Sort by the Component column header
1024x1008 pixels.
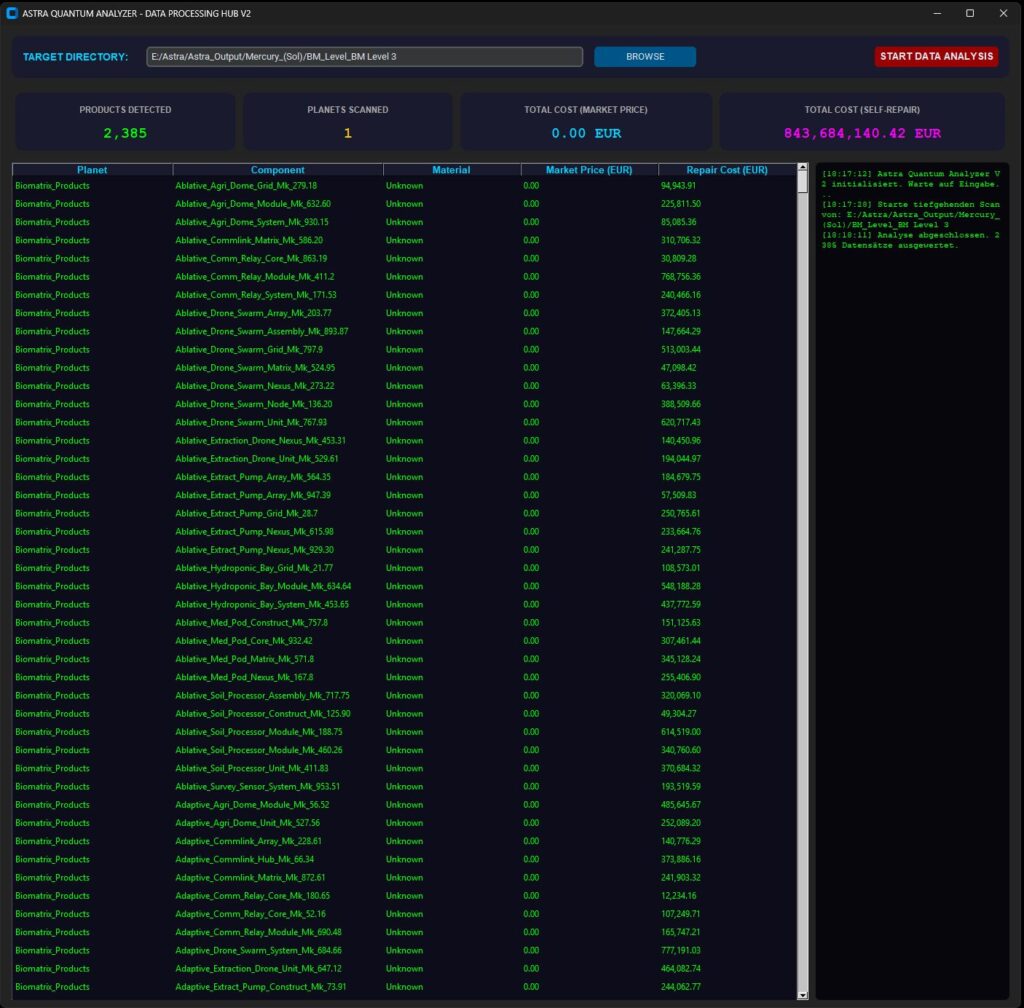278,170
